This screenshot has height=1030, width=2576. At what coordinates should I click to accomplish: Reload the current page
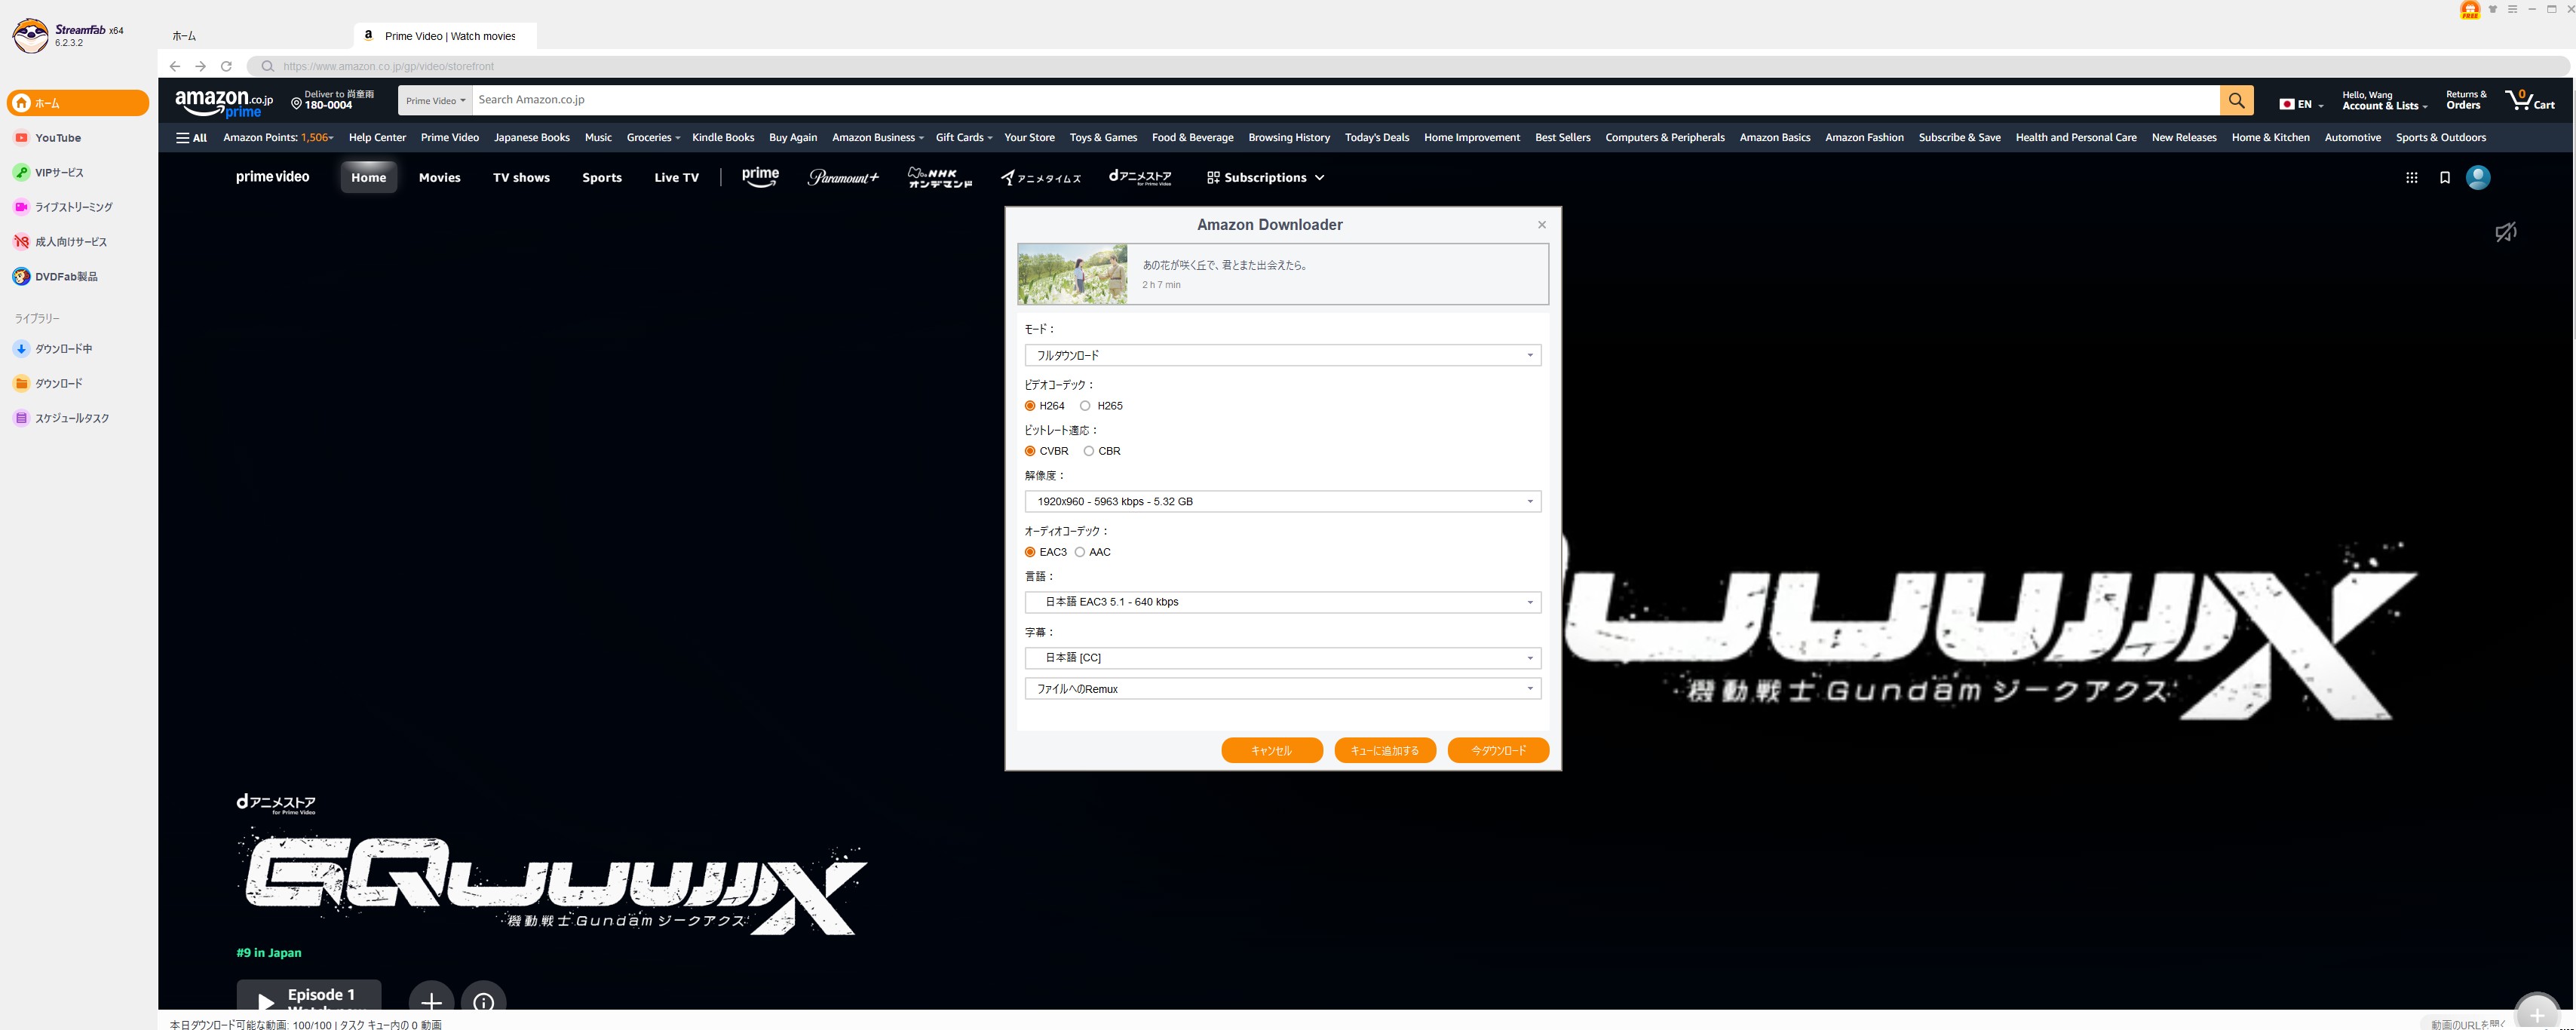coord(226,66)
